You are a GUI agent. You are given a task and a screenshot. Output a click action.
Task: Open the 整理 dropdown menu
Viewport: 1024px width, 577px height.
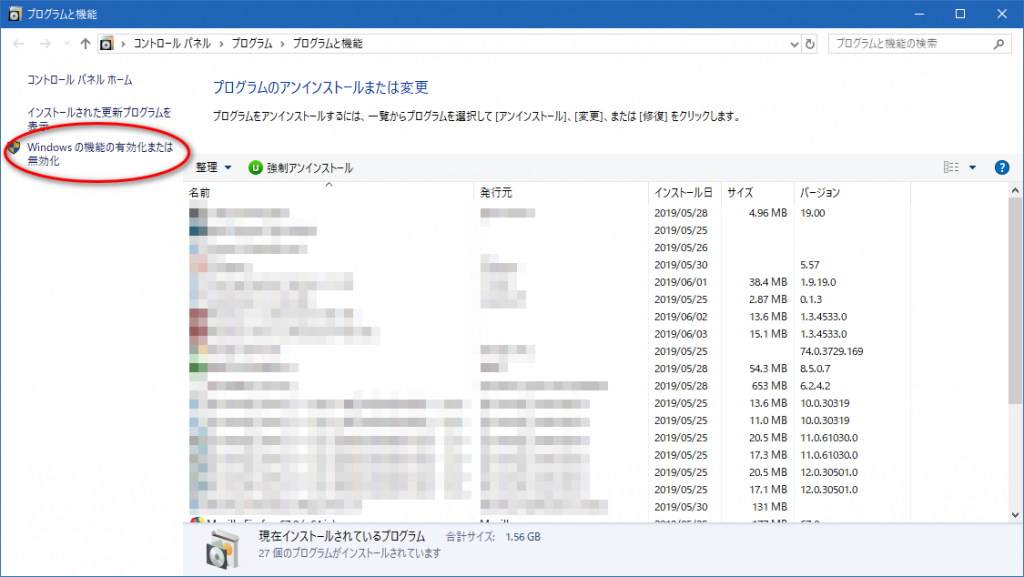tap(213, 168)
